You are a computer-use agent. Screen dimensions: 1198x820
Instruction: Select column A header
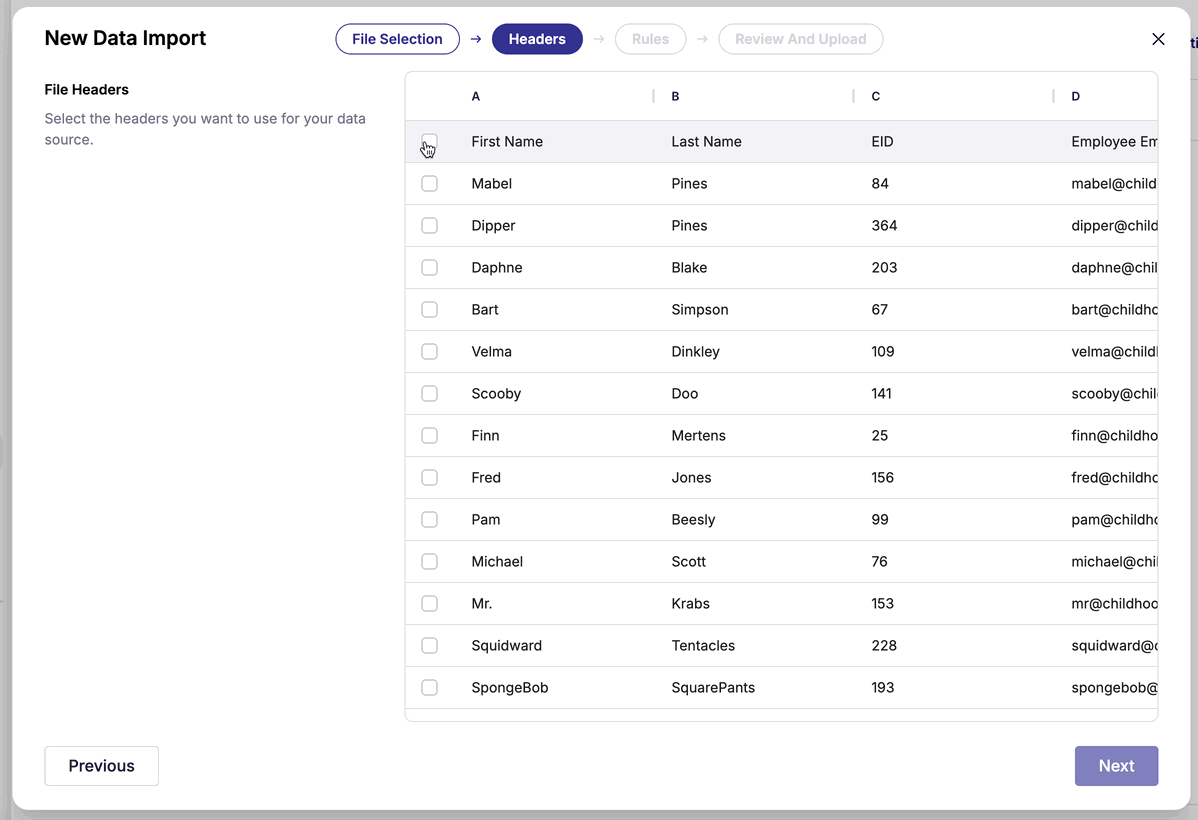coord(476,96)
